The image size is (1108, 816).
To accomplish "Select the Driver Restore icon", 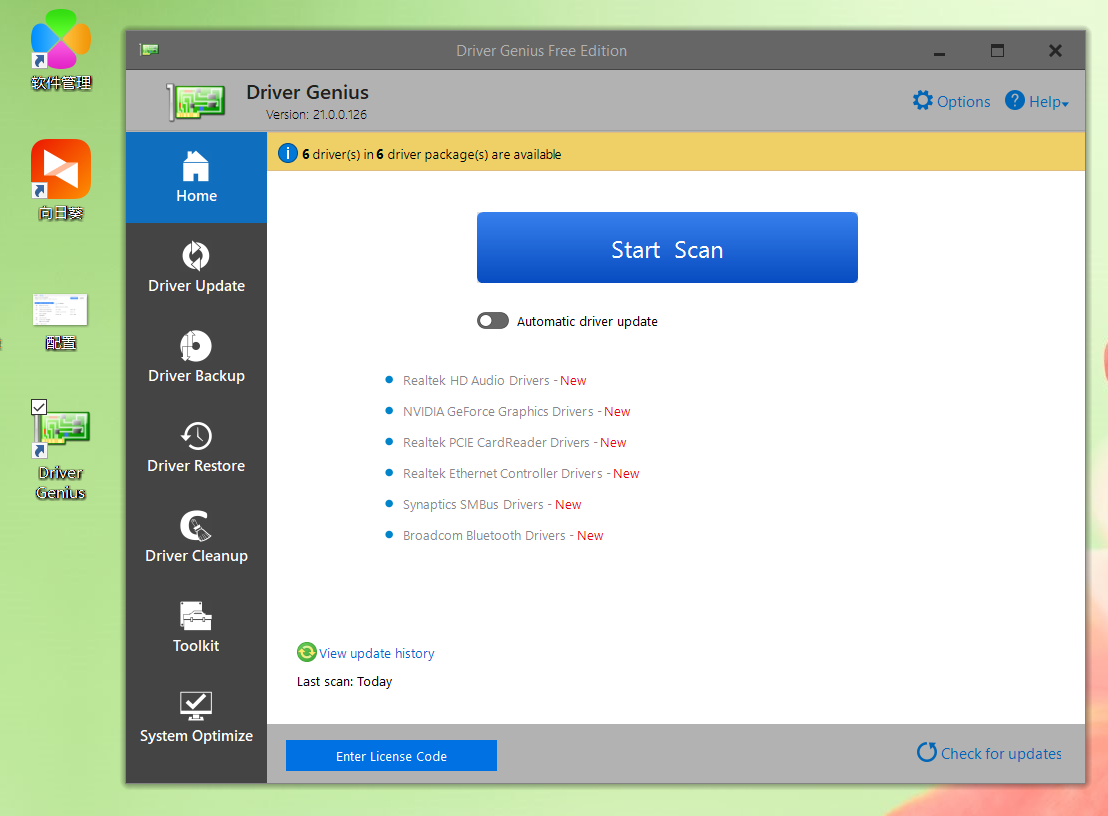I will 196,437.
